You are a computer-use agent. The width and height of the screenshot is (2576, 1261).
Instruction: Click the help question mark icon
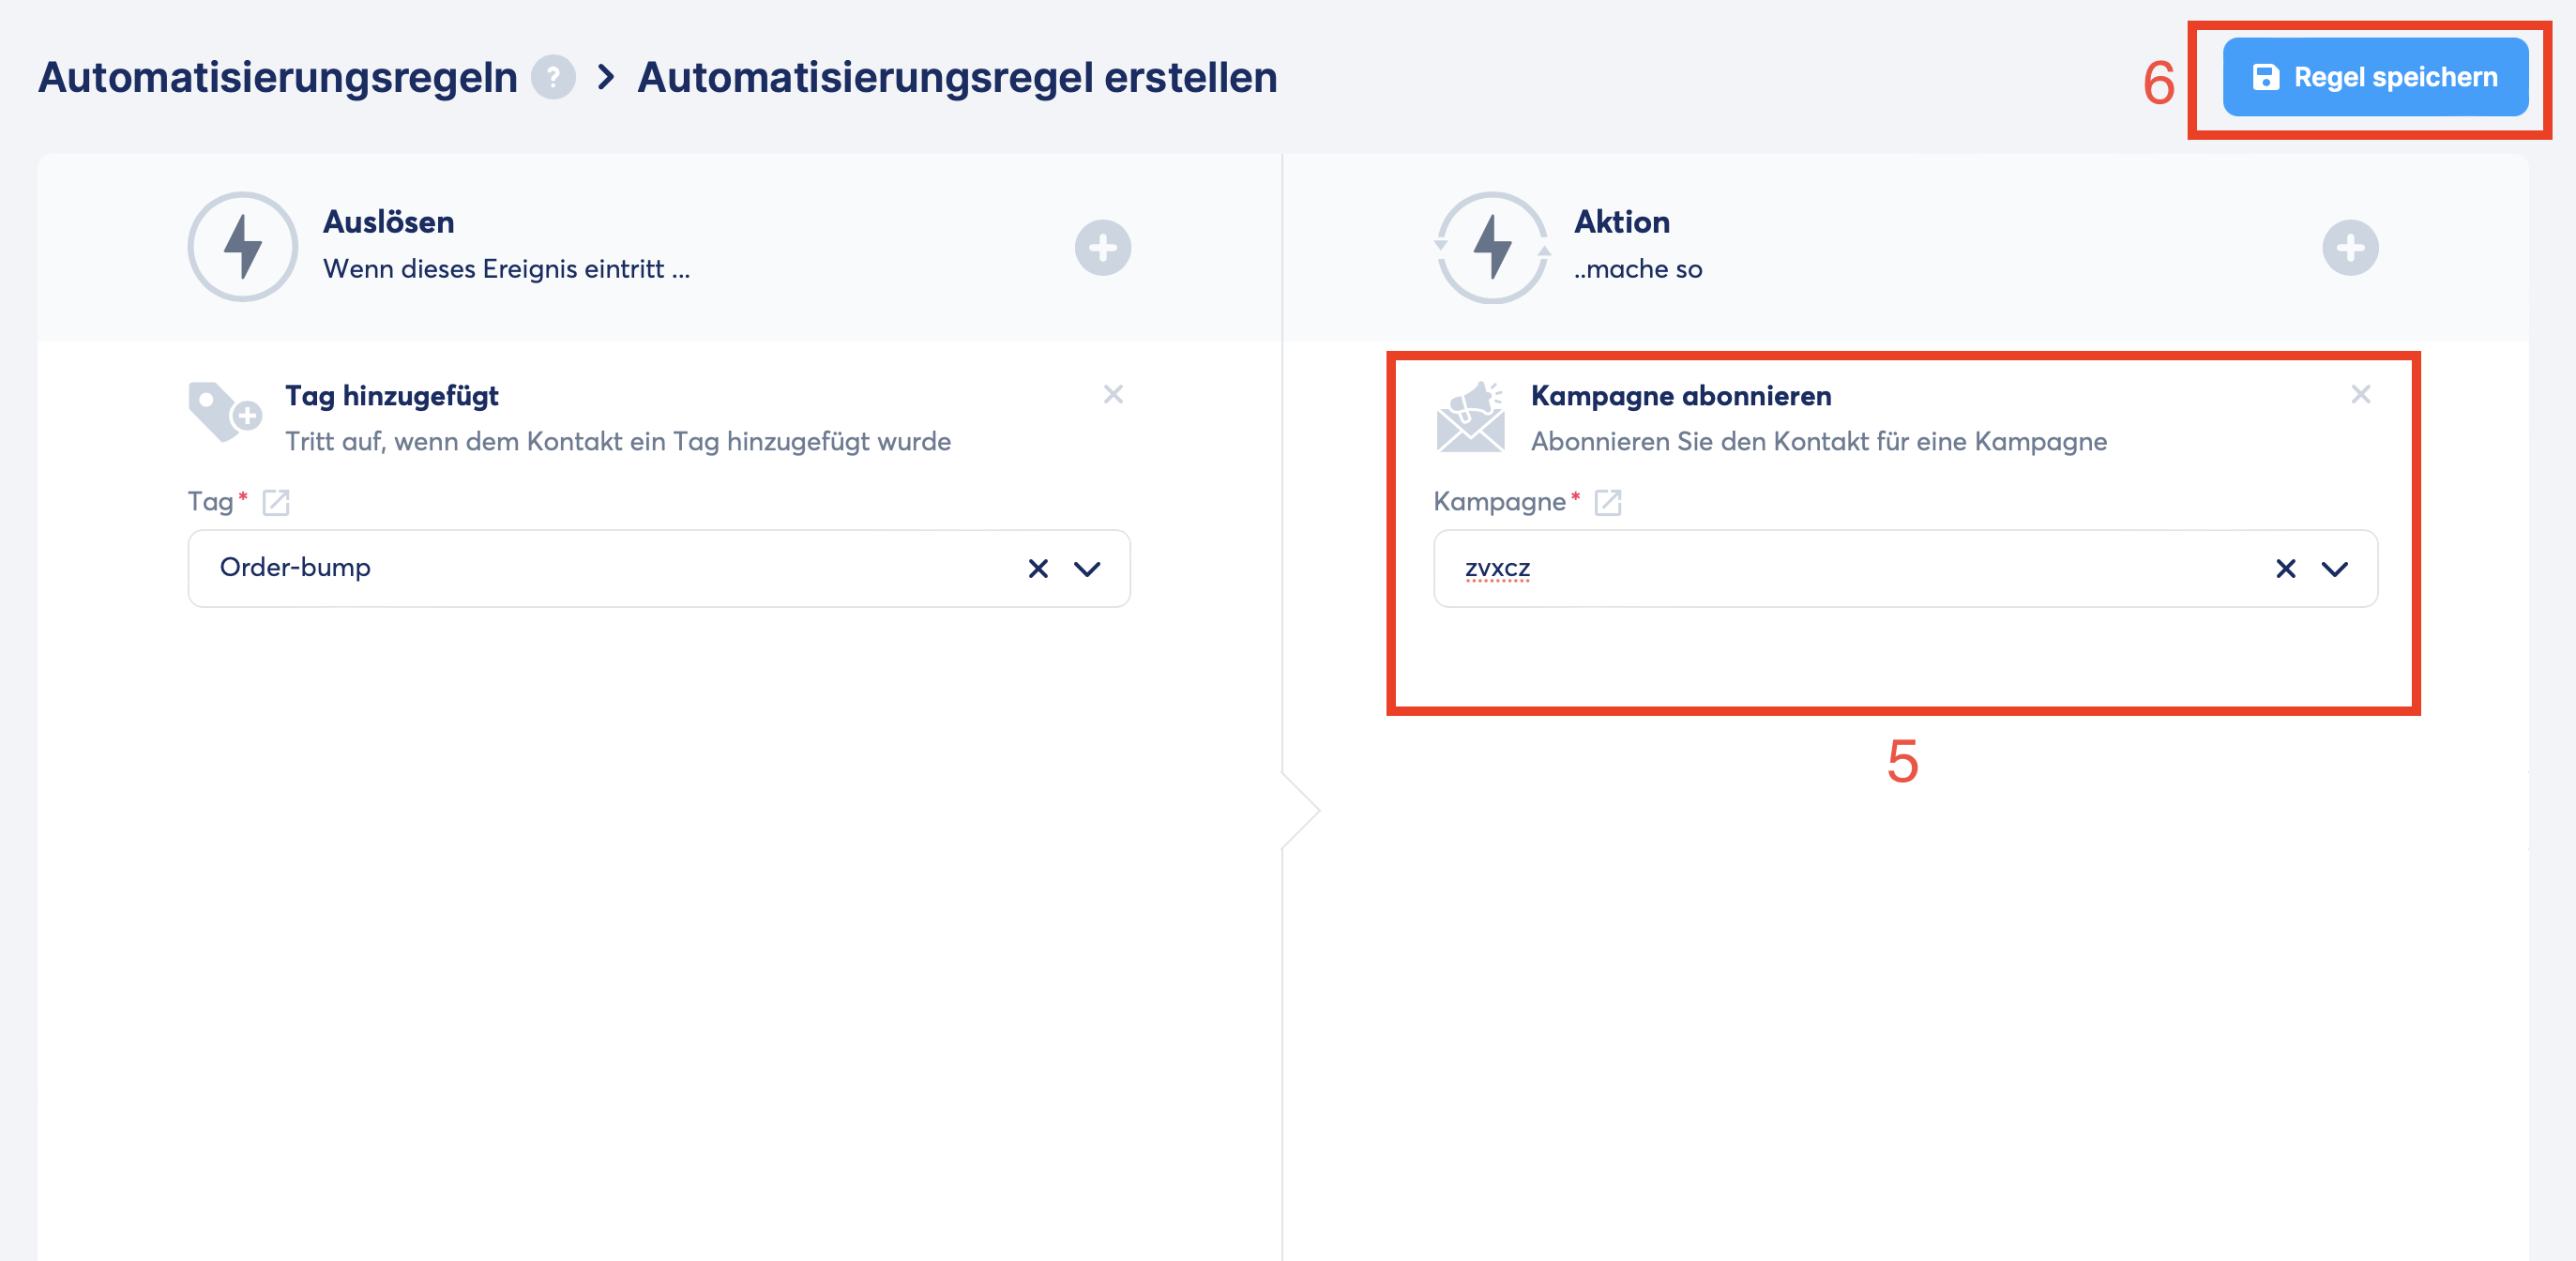[553, 77]
